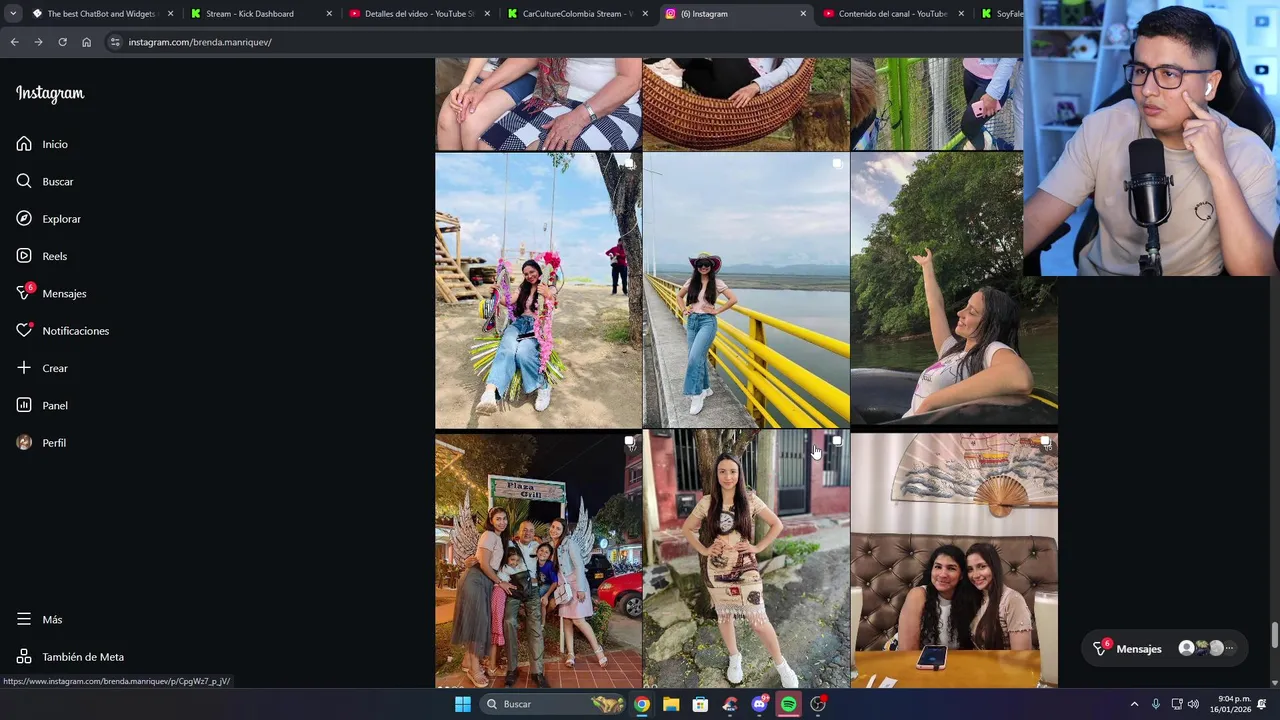The height and width of the screenshot is (720, 1280).
Task: Open the Notificaciones heart icon
Action: tap(24, 330)
